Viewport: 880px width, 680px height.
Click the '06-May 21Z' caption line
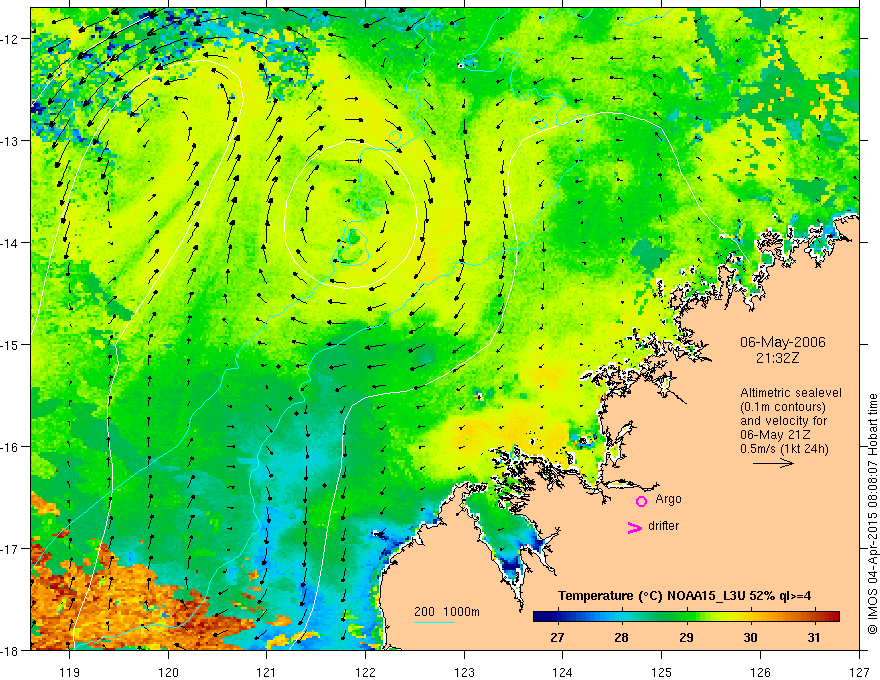[x=775, y=435]
